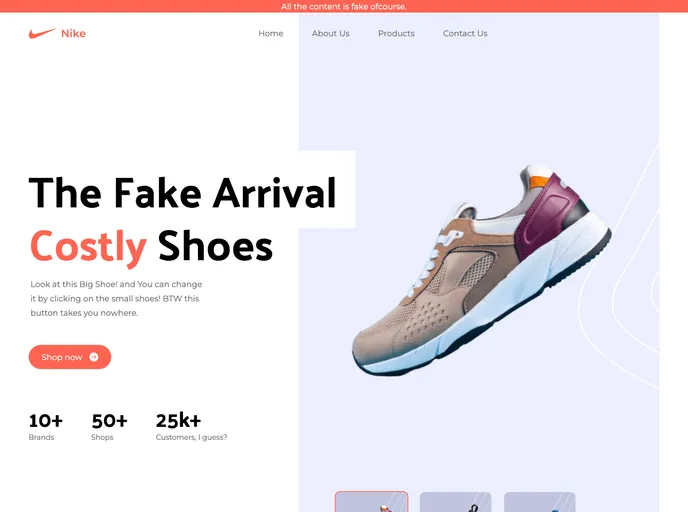Open the Home menu item
Image resolution: width=688 pixels, height=512 pixels.
tap(271, 33)
